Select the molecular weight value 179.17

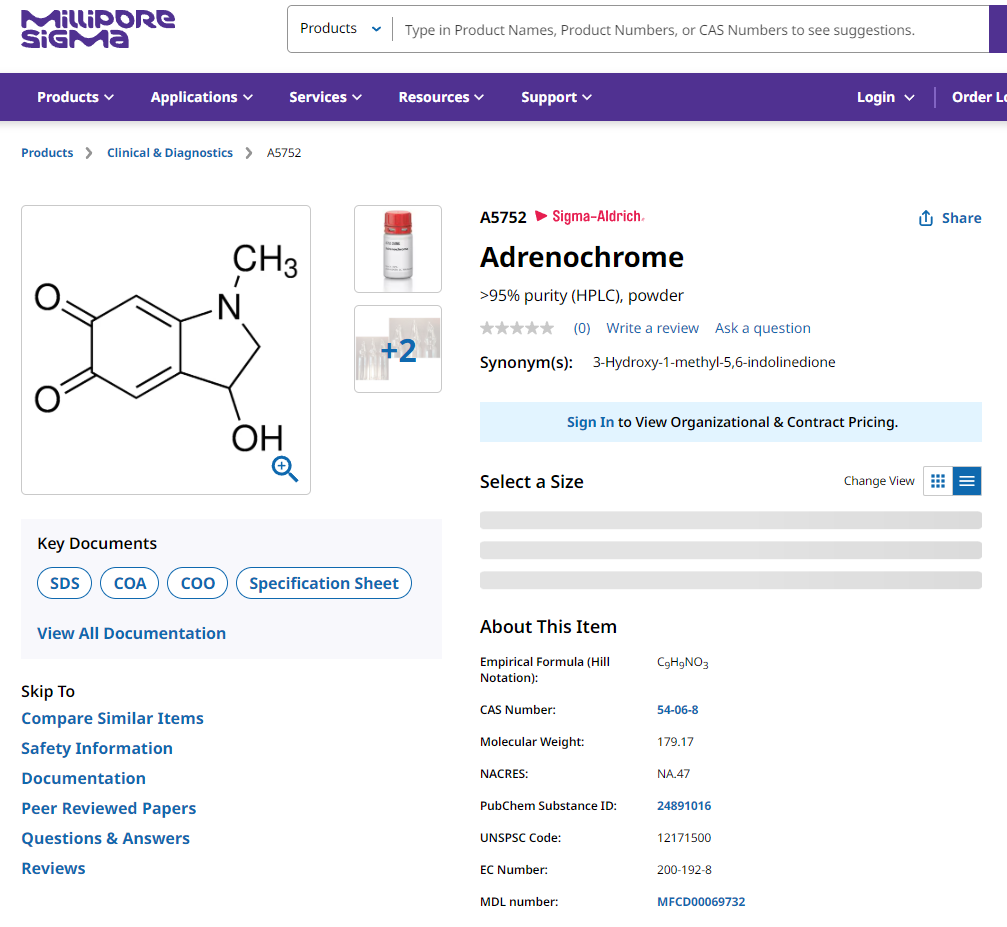[676, 742]
